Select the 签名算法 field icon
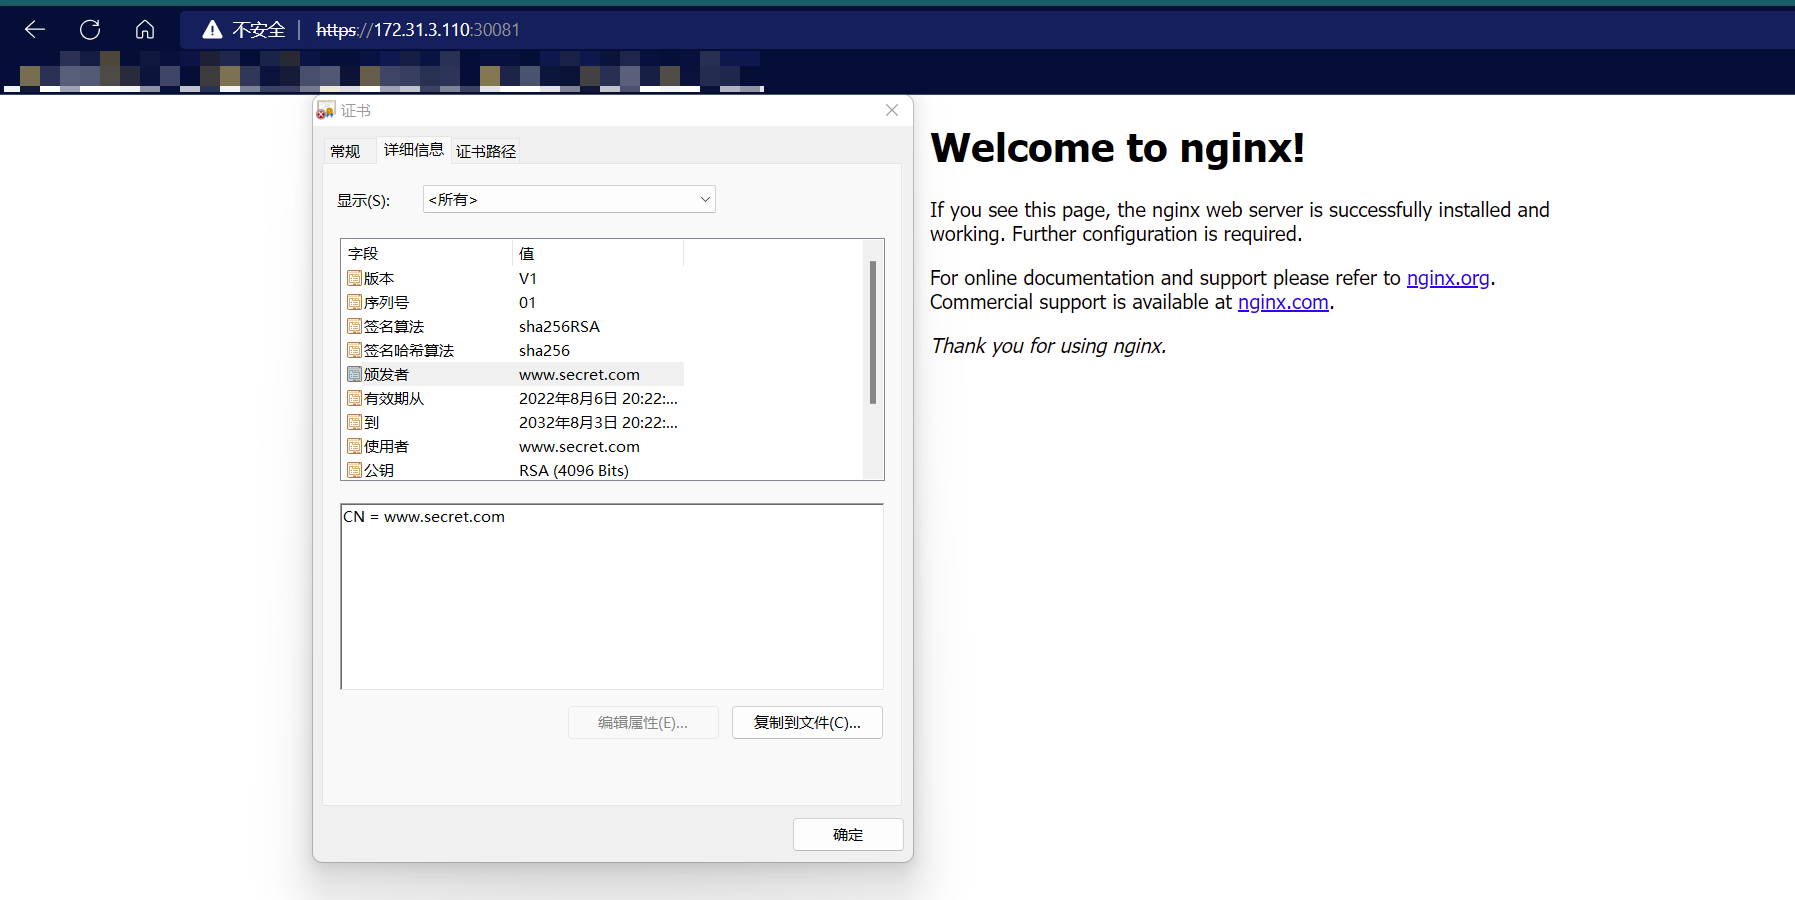The height and width of the screenshot is (900, 1795). (x=354, y=326)
